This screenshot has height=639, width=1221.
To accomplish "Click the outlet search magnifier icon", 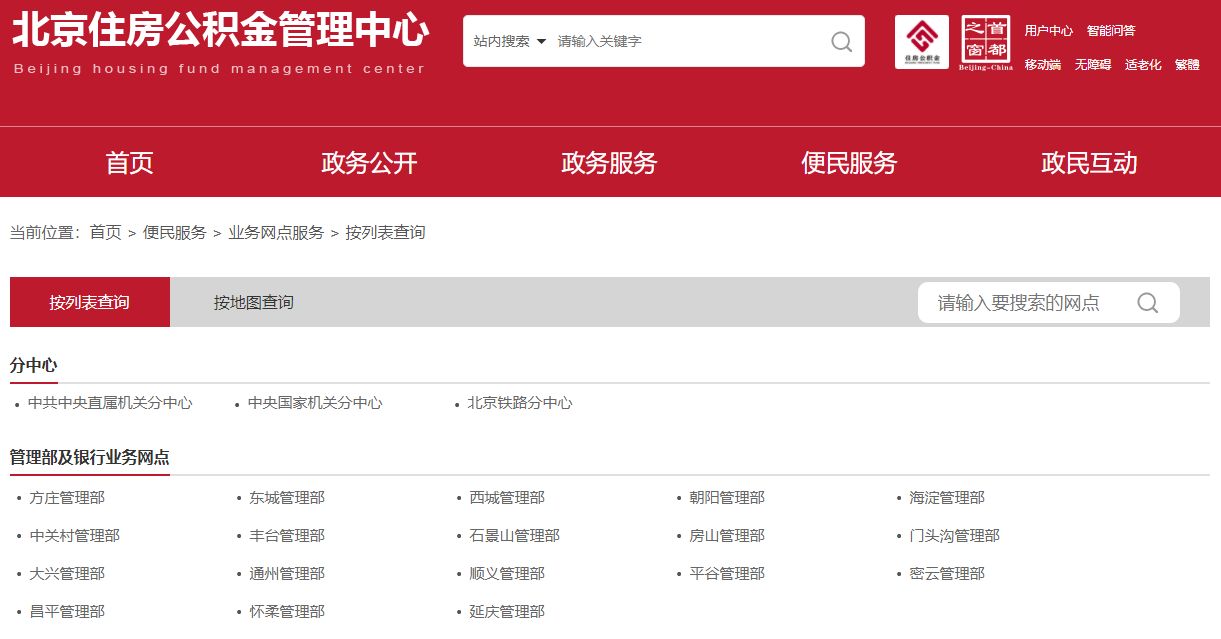I will 1147,303.
